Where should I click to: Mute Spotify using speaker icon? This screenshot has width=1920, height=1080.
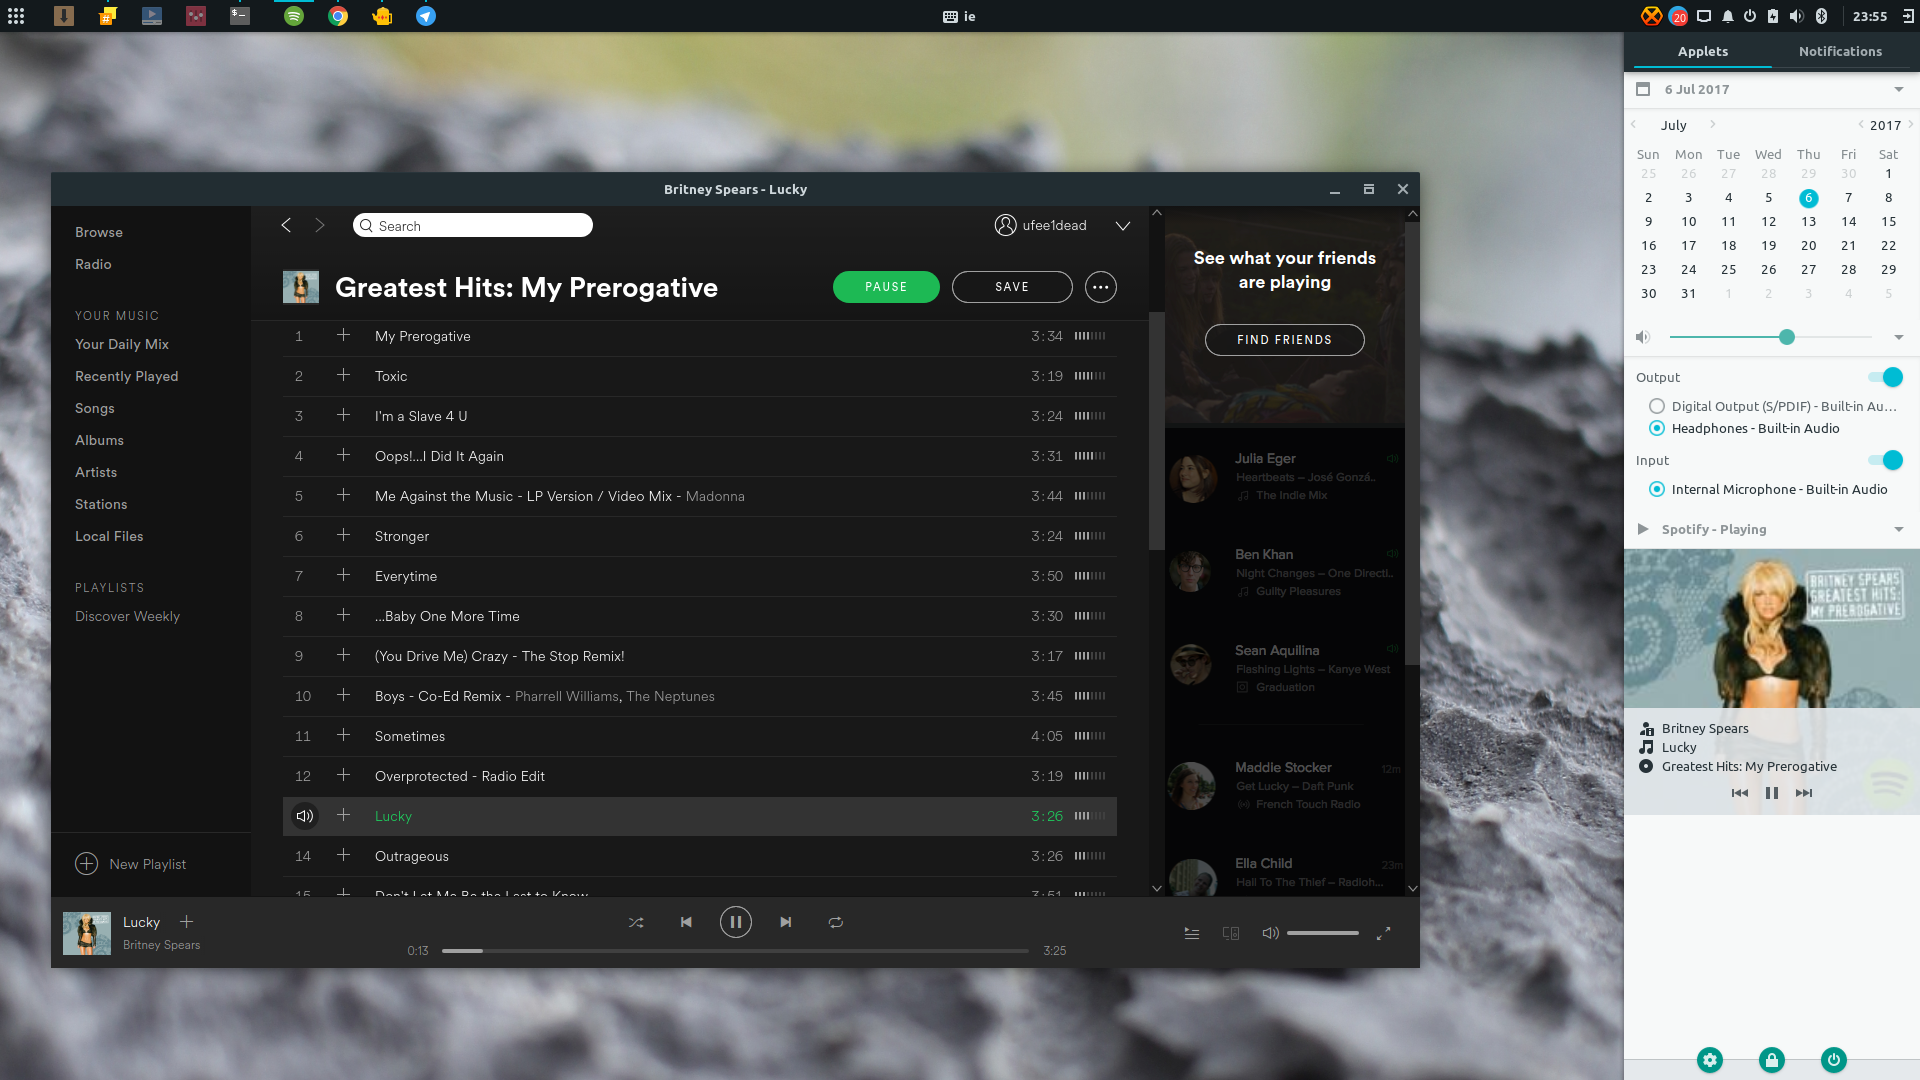click(1270, 933)
